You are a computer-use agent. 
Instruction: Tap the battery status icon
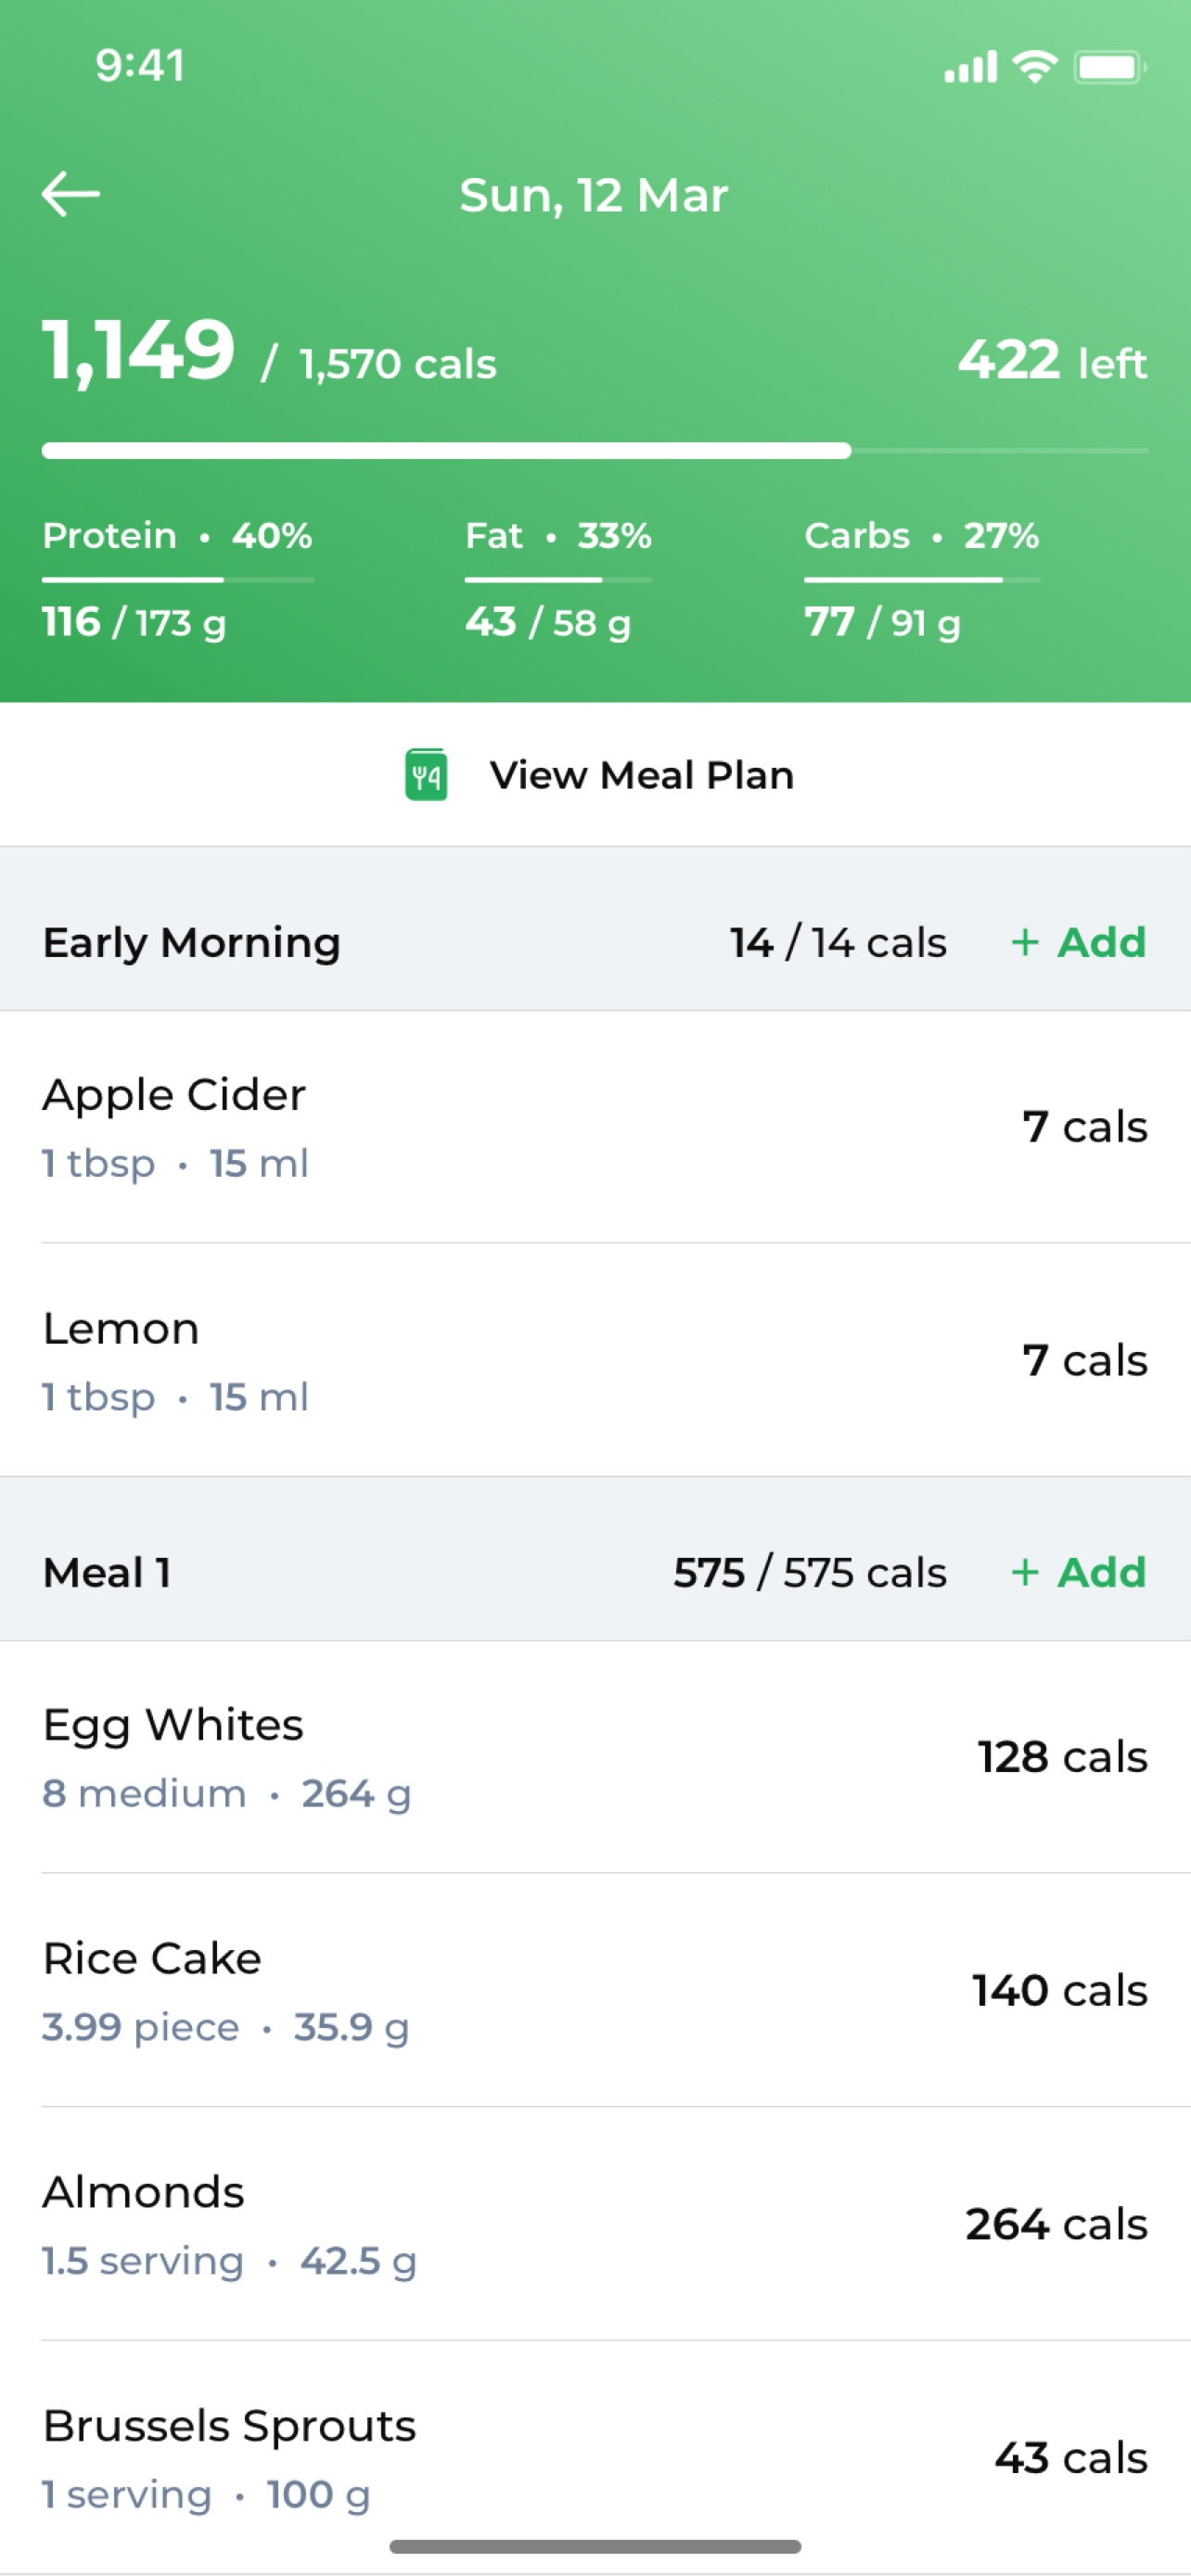coord(1110,67)
